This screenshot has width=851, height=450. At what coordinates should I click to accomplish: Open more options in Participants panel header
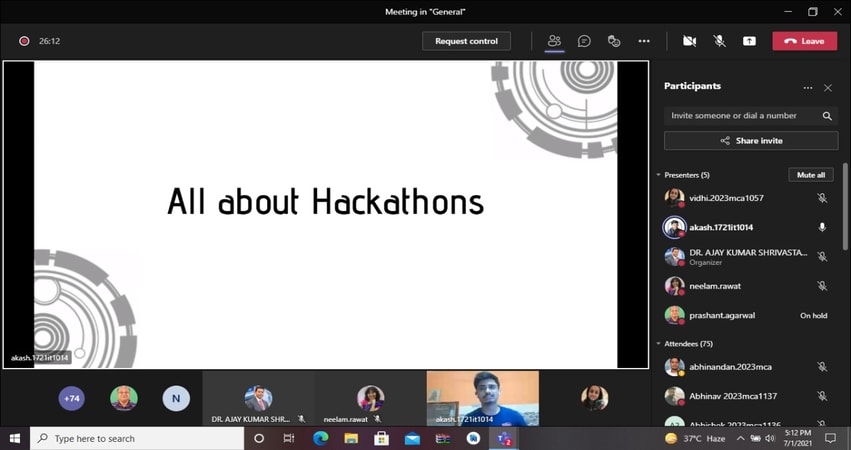tap(808, 88)
